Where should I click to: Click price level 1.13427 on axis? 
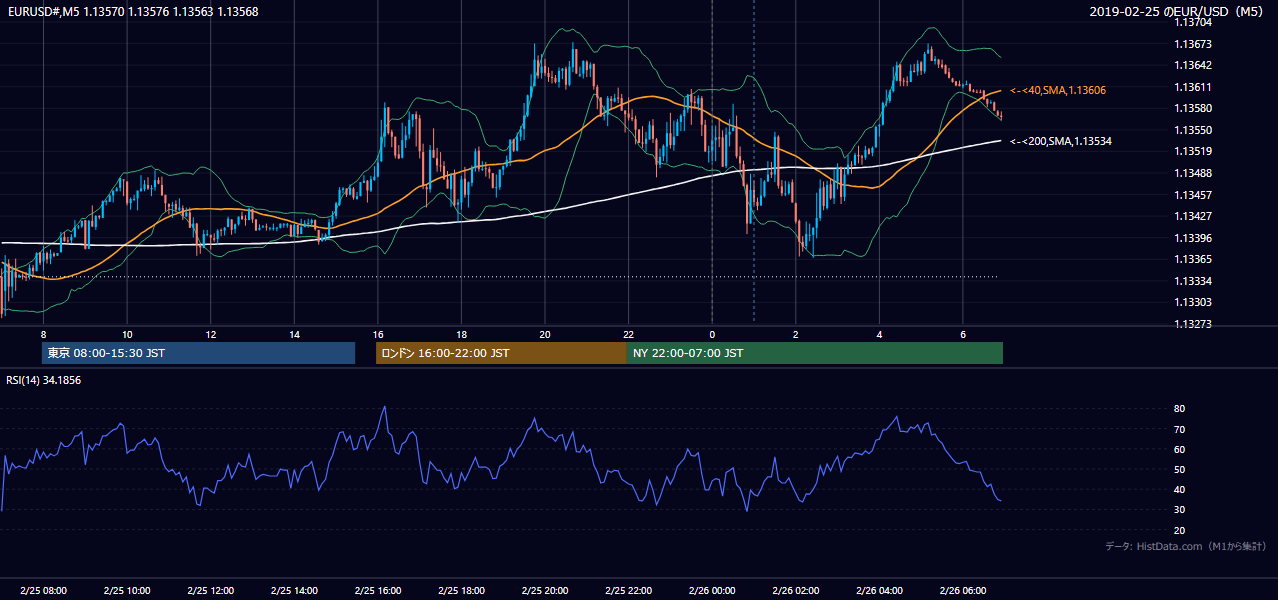(x=1194, y=216)
